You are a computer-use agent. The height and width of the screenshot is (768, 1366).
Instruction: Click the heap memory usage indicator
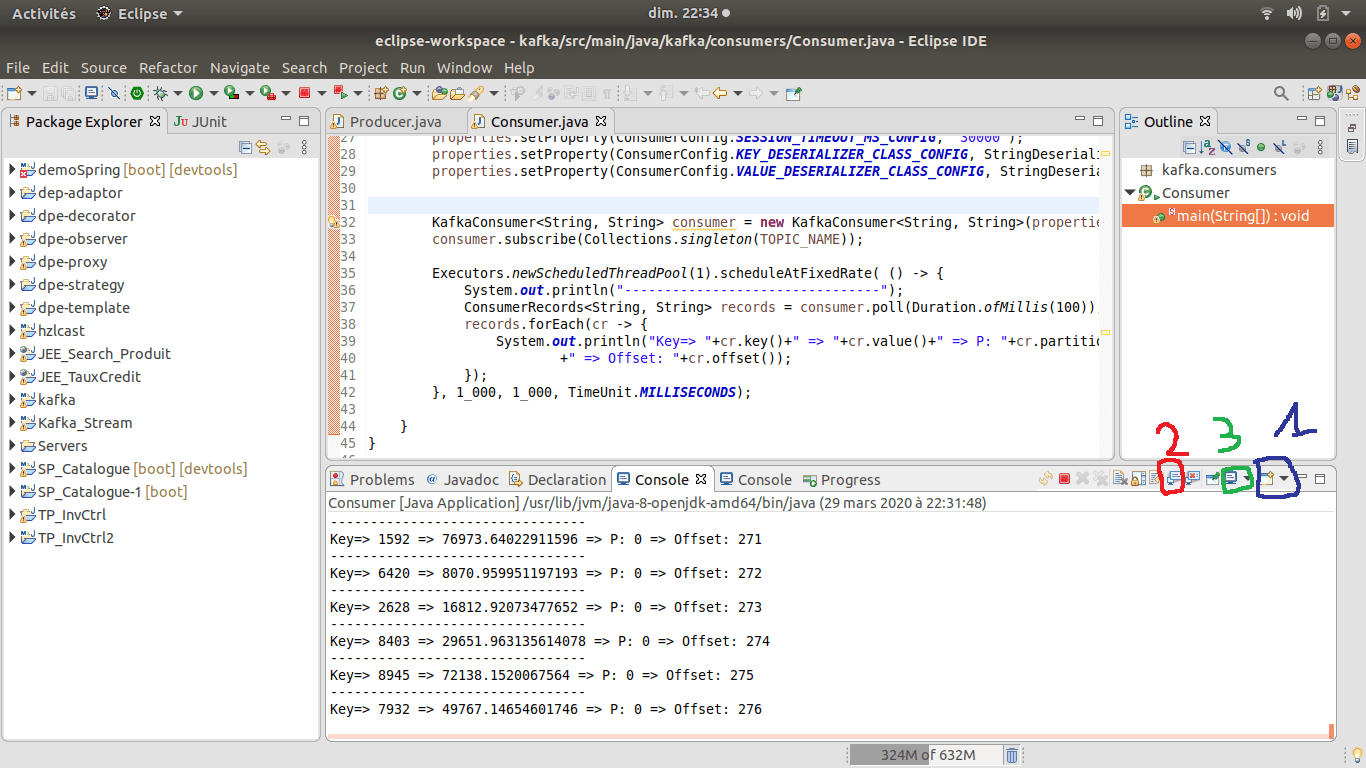click(925, 754)
